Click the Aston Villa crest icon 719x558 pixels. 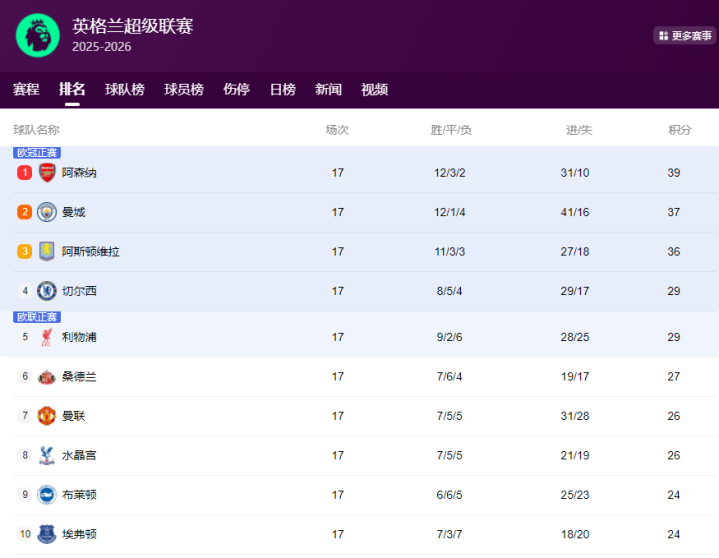click(47, 252)
